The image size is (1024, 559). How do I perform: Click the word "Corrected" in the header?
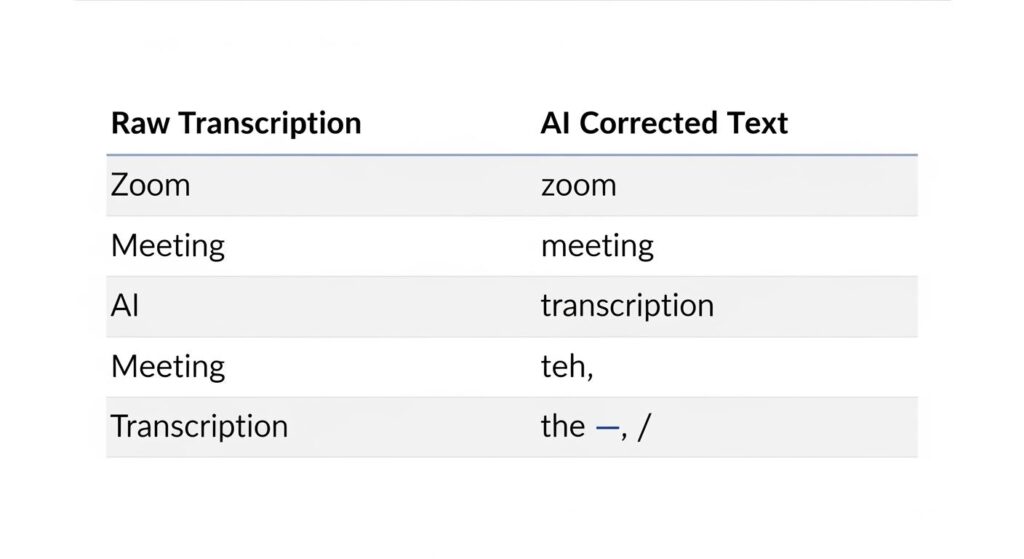(x=650, y=123)
